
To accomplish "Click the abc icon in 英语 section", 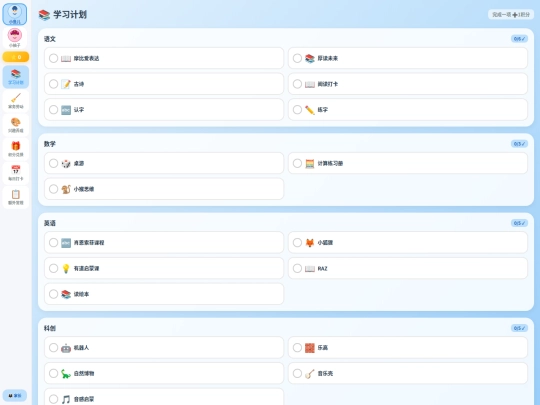I will pos(66,242).
